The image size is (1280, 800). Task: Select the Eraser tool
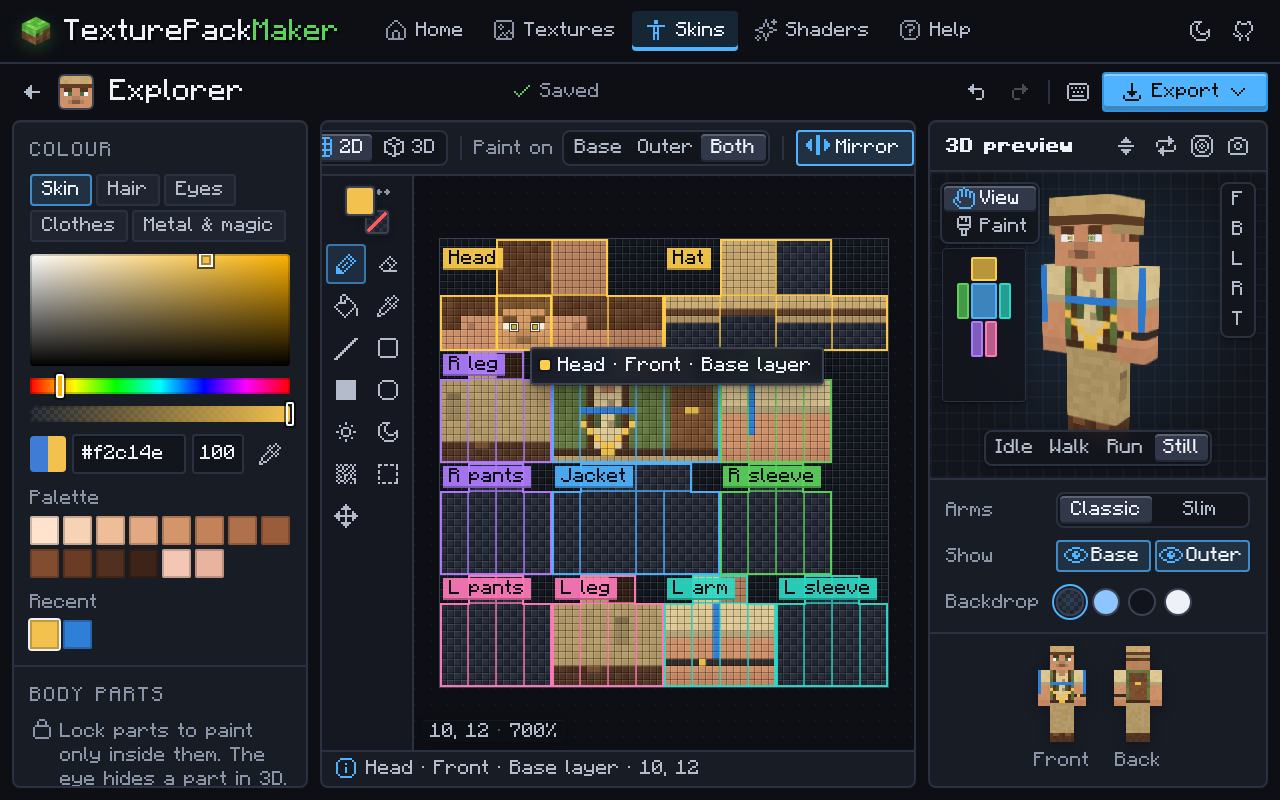[388, 264]
